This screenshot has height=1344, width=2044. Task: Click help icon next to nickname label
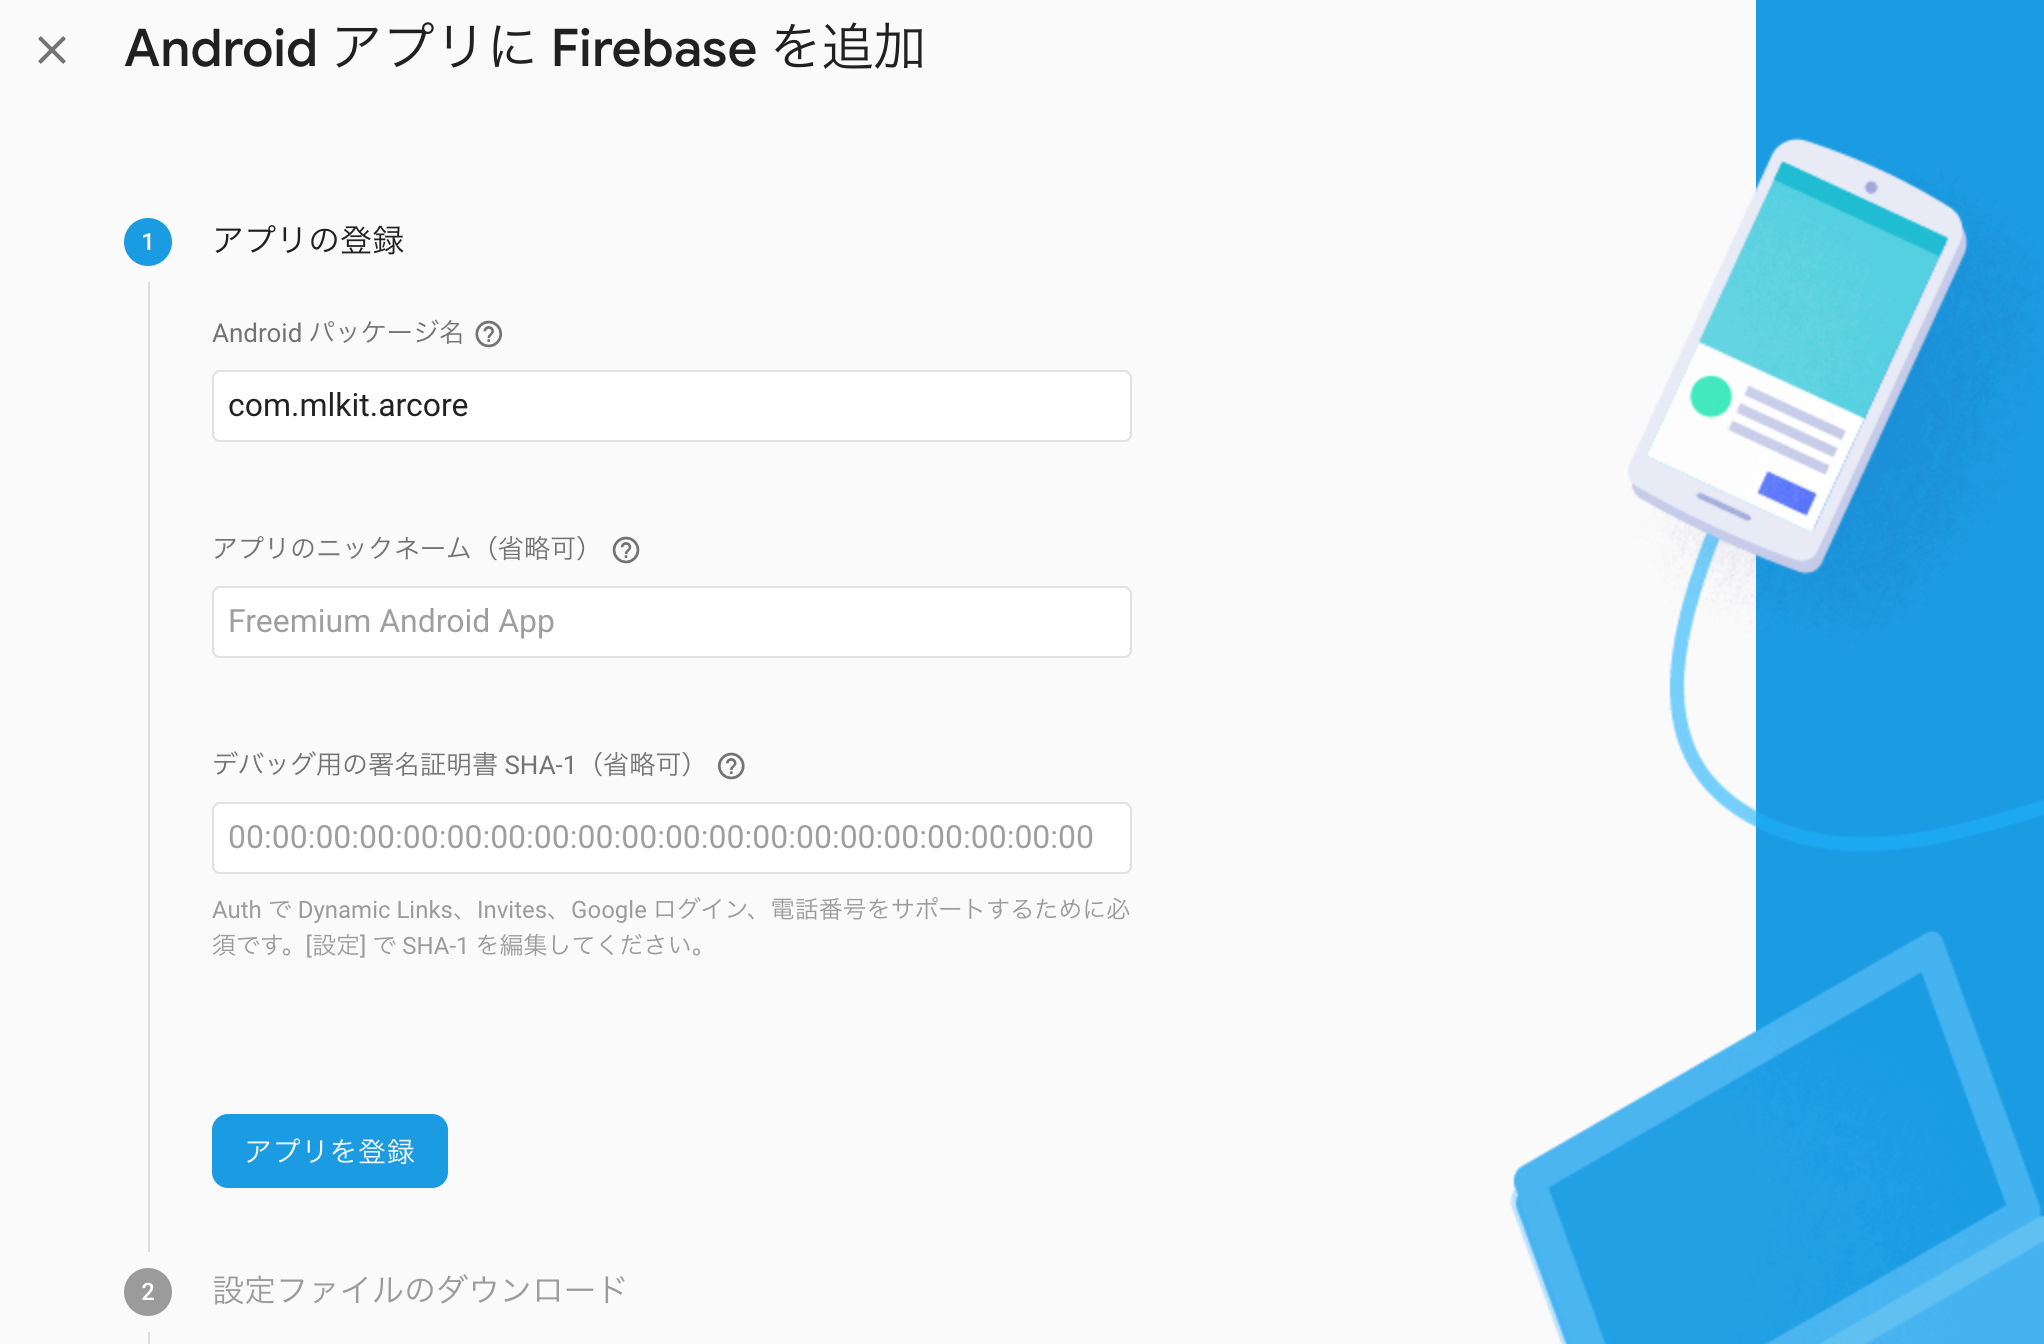(627, 550)
